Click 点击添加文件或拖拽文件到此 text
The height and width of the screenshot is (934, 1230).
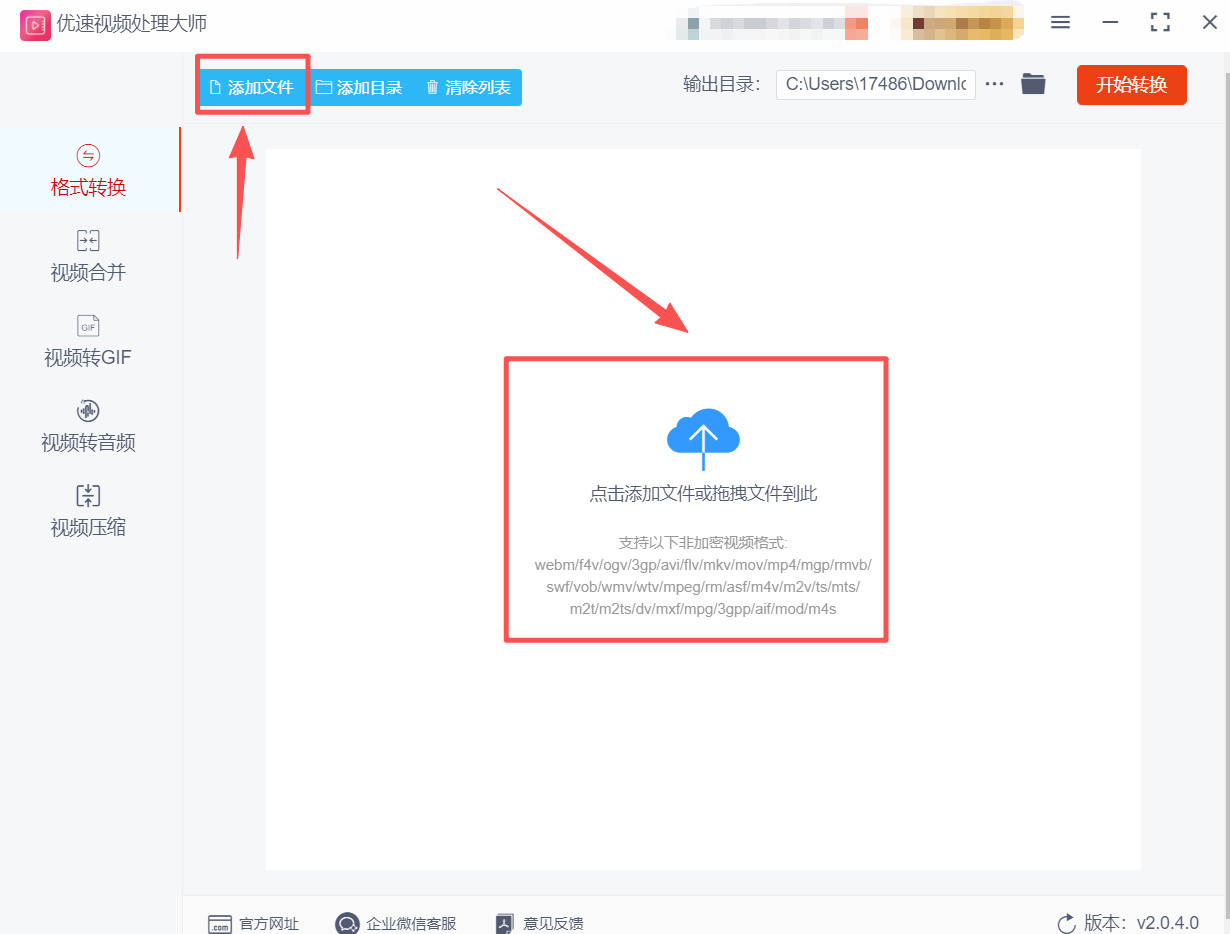tap(704, 494)
